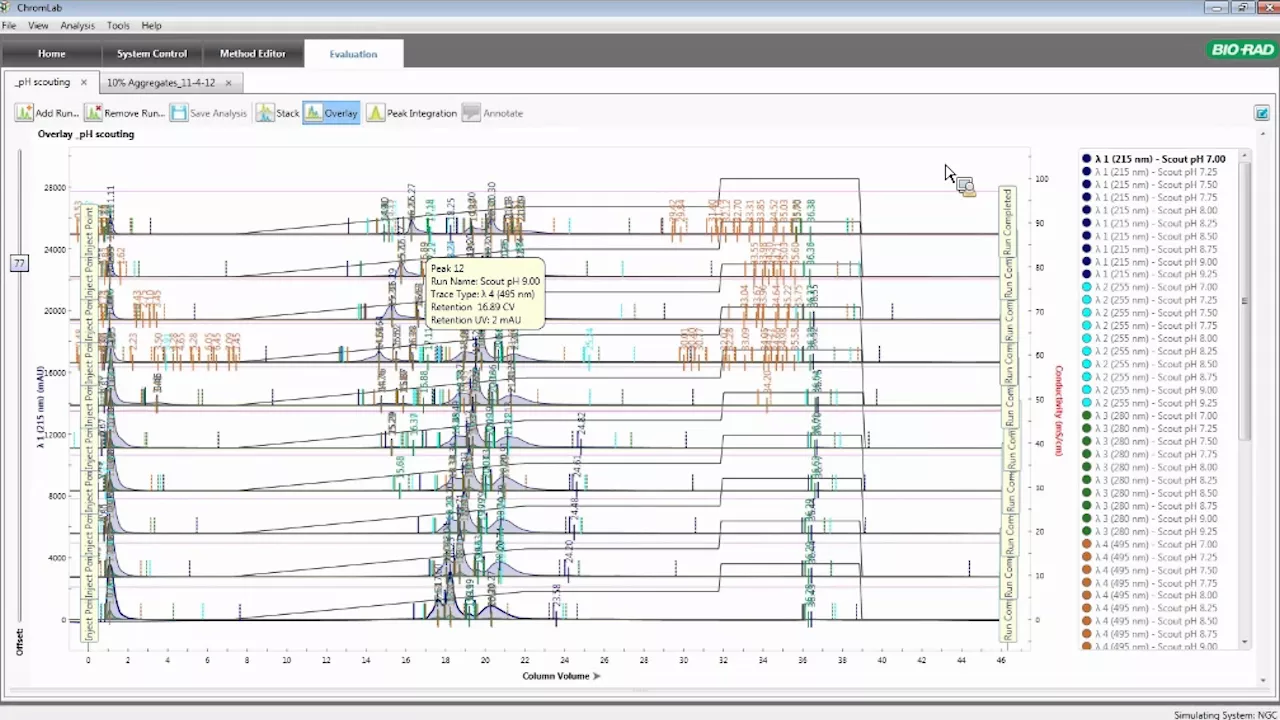This screenshot has height=720, width=1280.
Task: Click green swatch for λ 3 Scout pH 7.50
Action: (x=1087, y=441)
